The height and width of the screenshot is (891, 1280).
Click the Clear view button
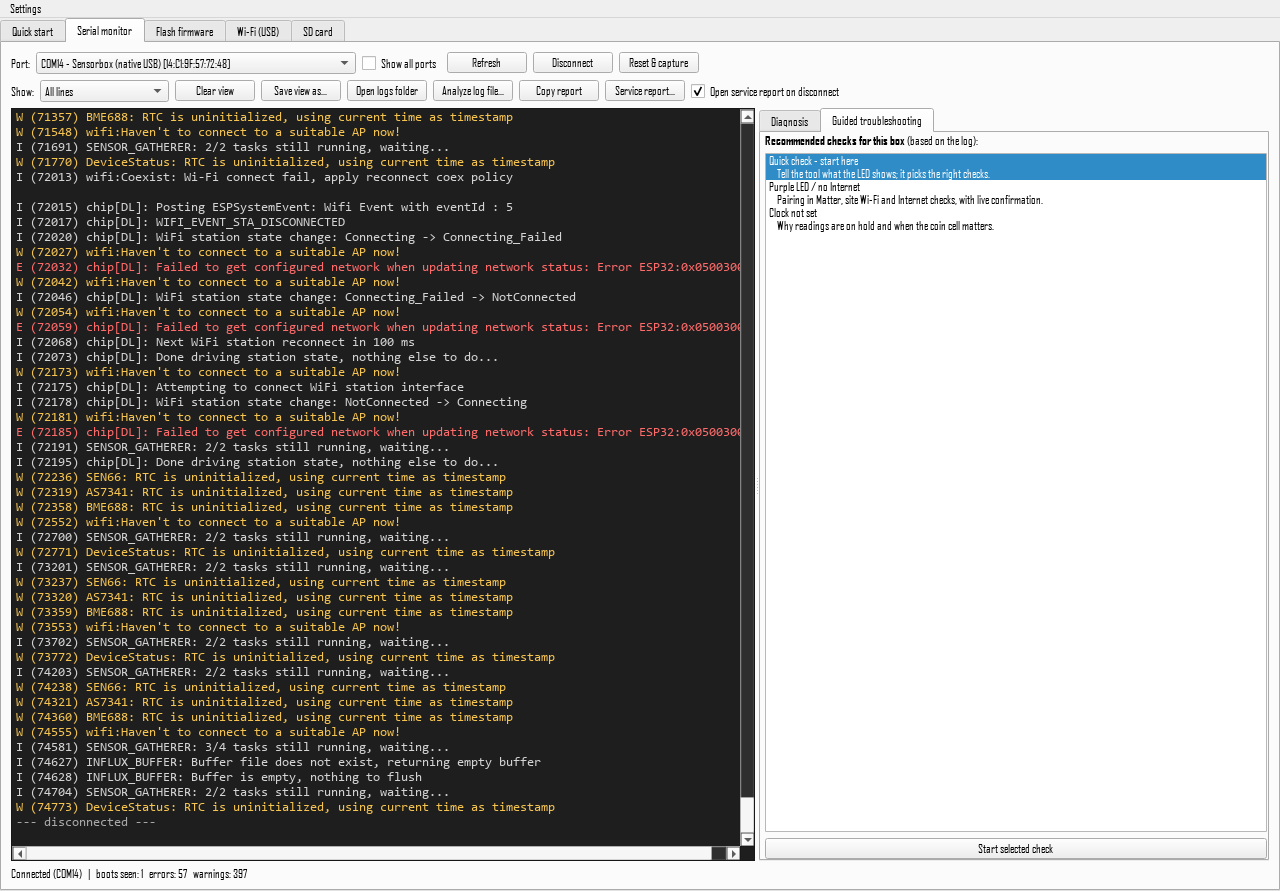coord(215,91)
